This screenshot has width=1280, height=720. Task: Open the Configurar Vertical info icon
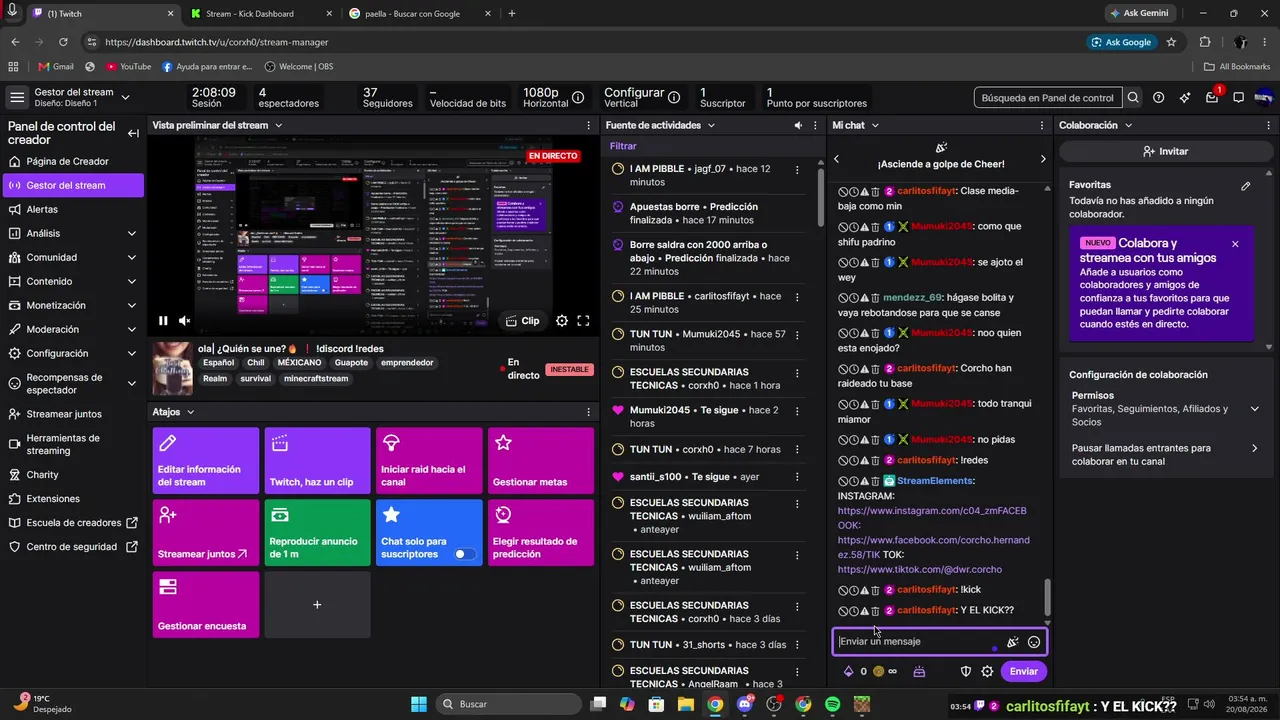point(674,97)
